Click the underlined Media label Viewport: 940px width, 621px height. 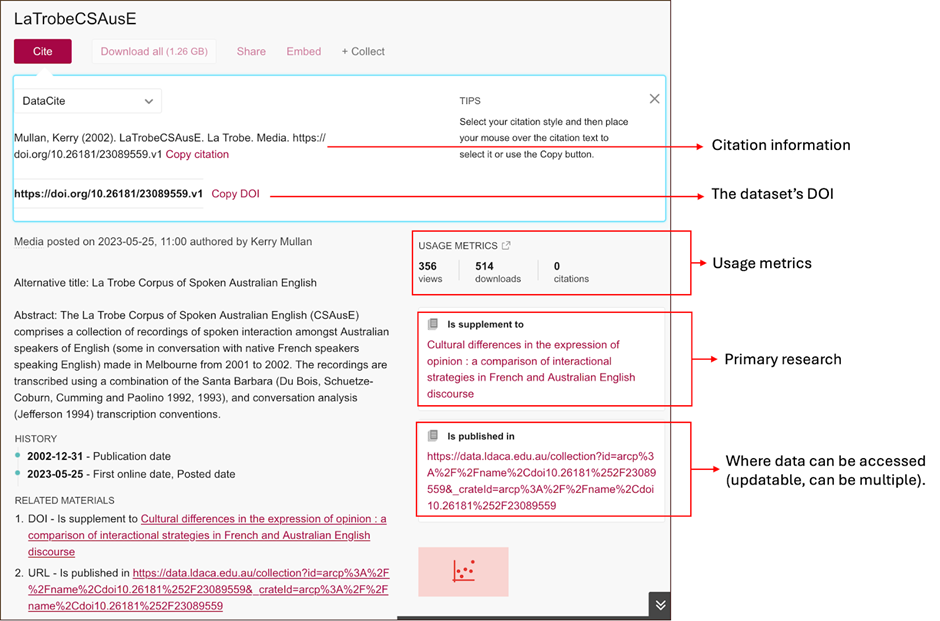pos(29,242)
